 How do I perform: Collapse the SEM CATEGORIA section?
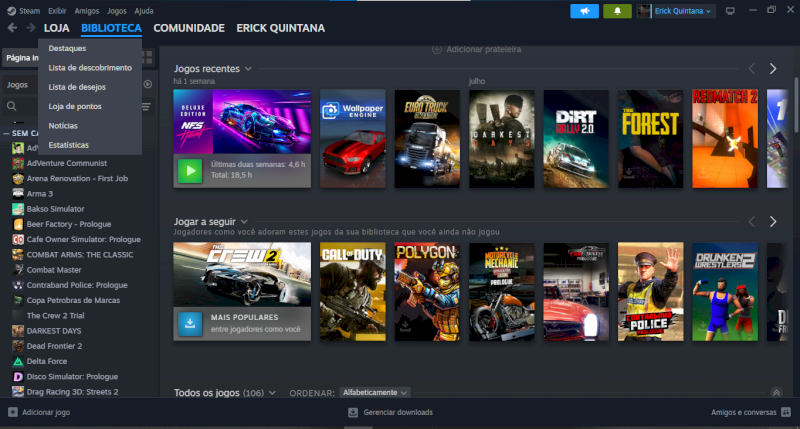(x=6, y=133)
